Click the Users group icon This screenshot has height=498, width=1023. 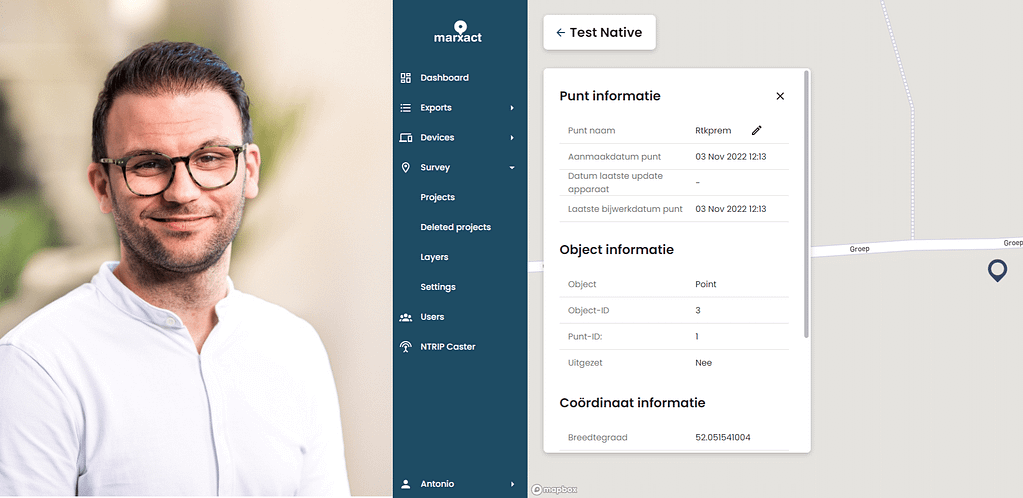point(406,317)
